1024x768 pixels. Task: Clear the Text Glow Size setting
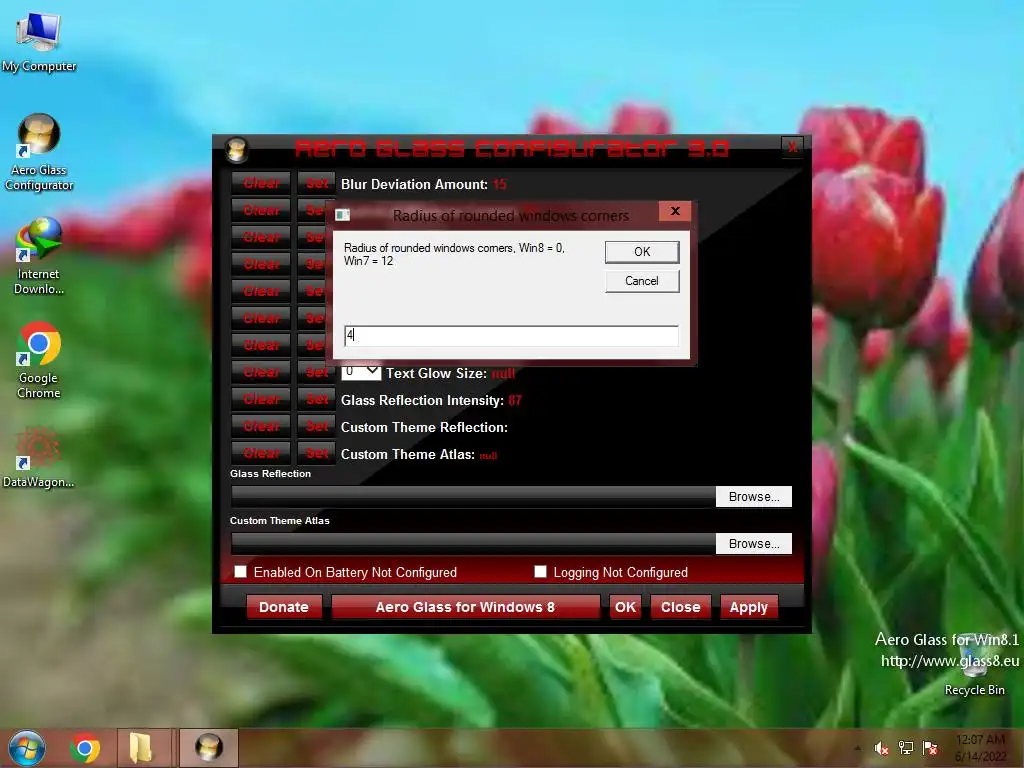(x=261, y=372)
